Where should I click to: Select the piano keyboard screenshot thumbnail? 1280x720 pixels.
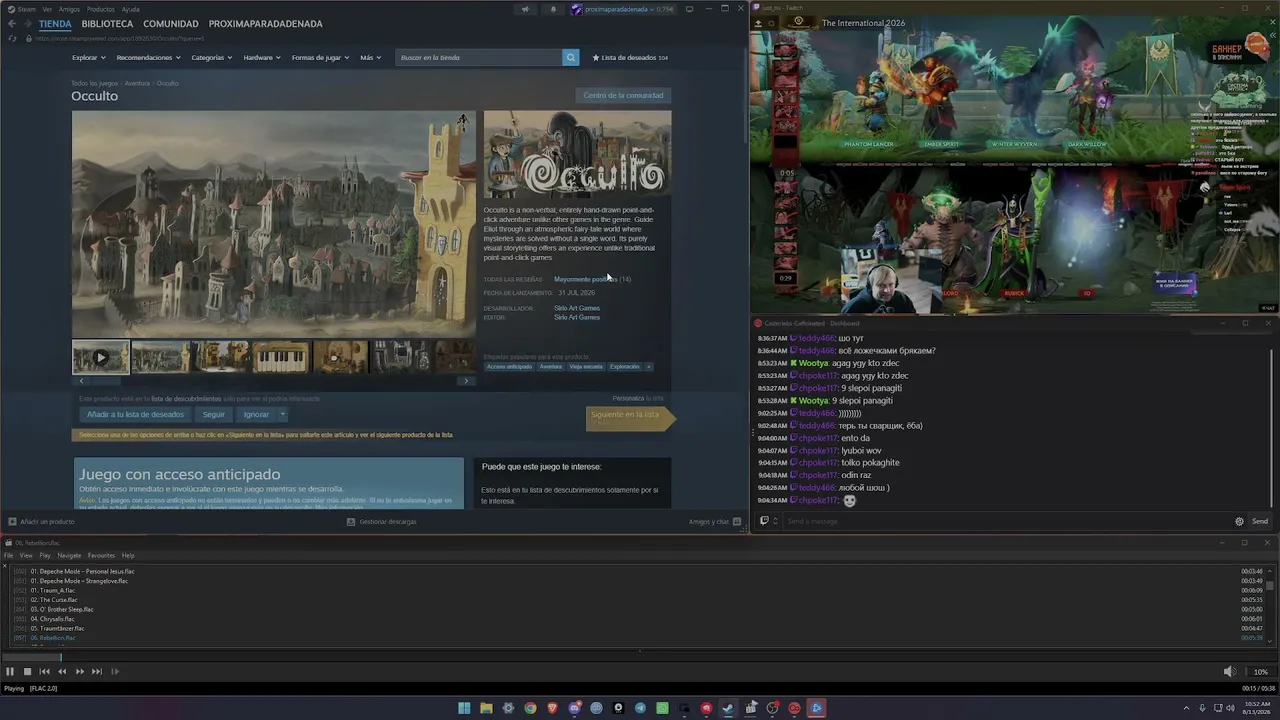[x=281, y=357]
